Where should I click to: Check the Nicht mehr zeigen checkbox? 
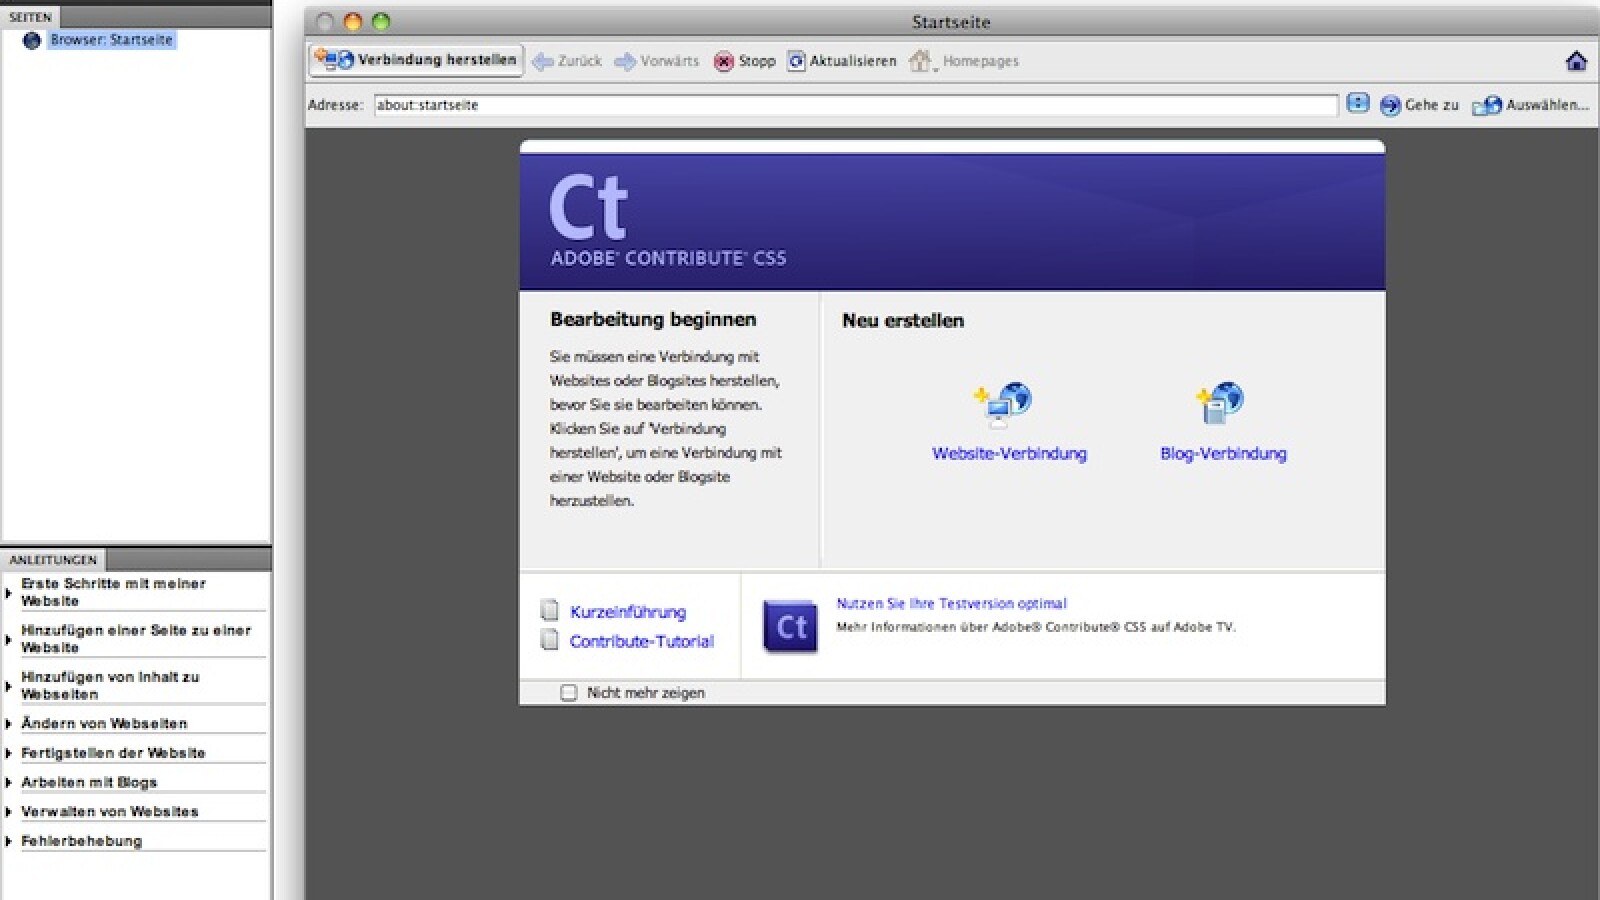point(570,692)
